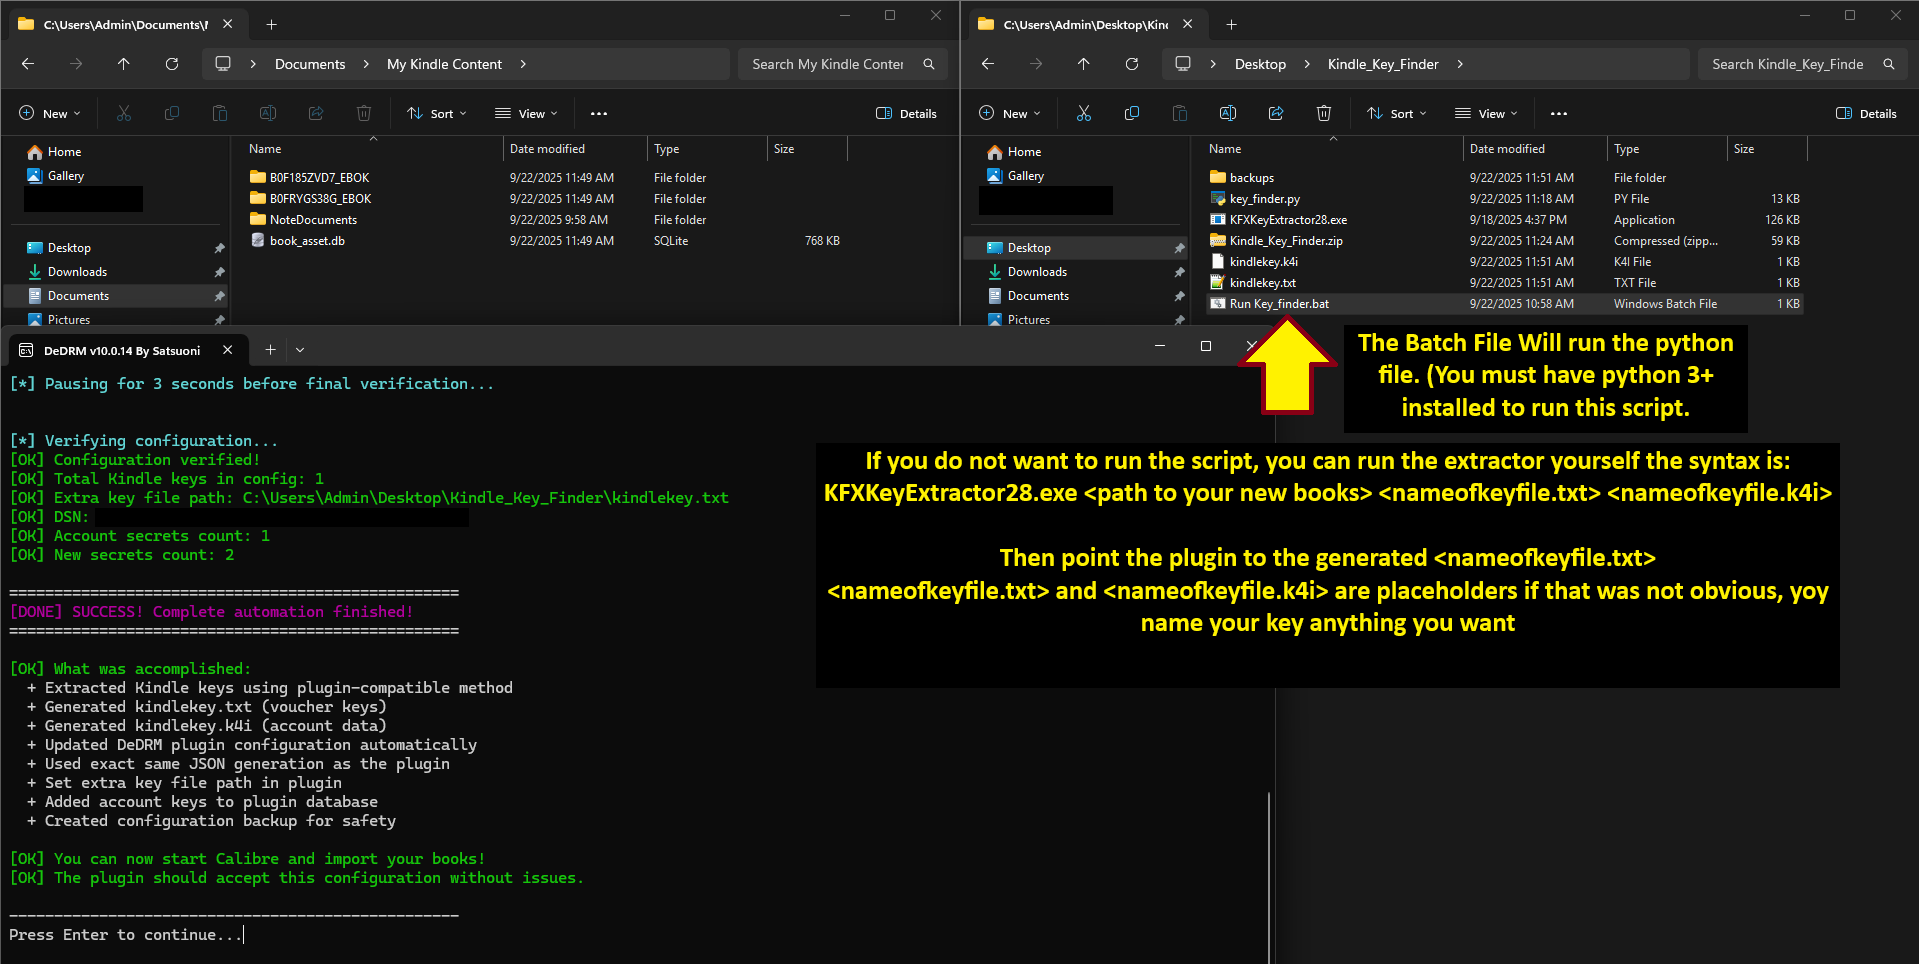Select Run Key_finder.bat file
This screenshot has width=1919, height=964.
pyautogui.click(x=1279, y=304)
